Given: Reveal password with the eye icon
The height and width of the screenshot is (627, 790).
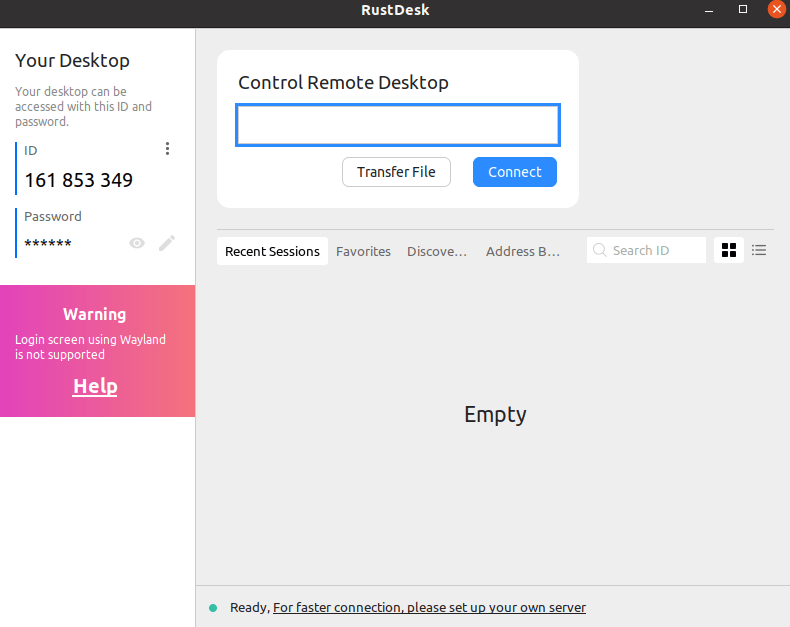Looking at the screenshot, I should click(137, 243).
